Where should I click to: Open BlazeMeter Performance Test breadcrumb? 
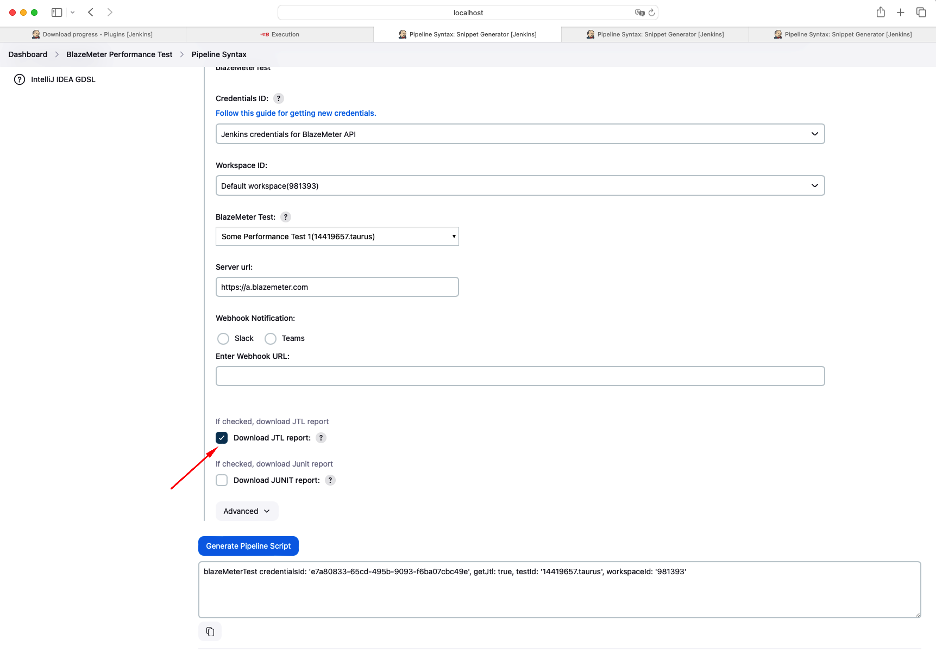(x=119, y=54)
